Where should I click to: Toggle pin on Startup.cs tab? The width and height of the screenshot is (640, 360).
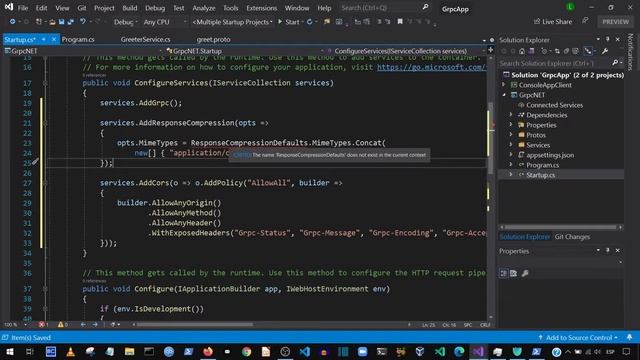click(x=44, y=40)
